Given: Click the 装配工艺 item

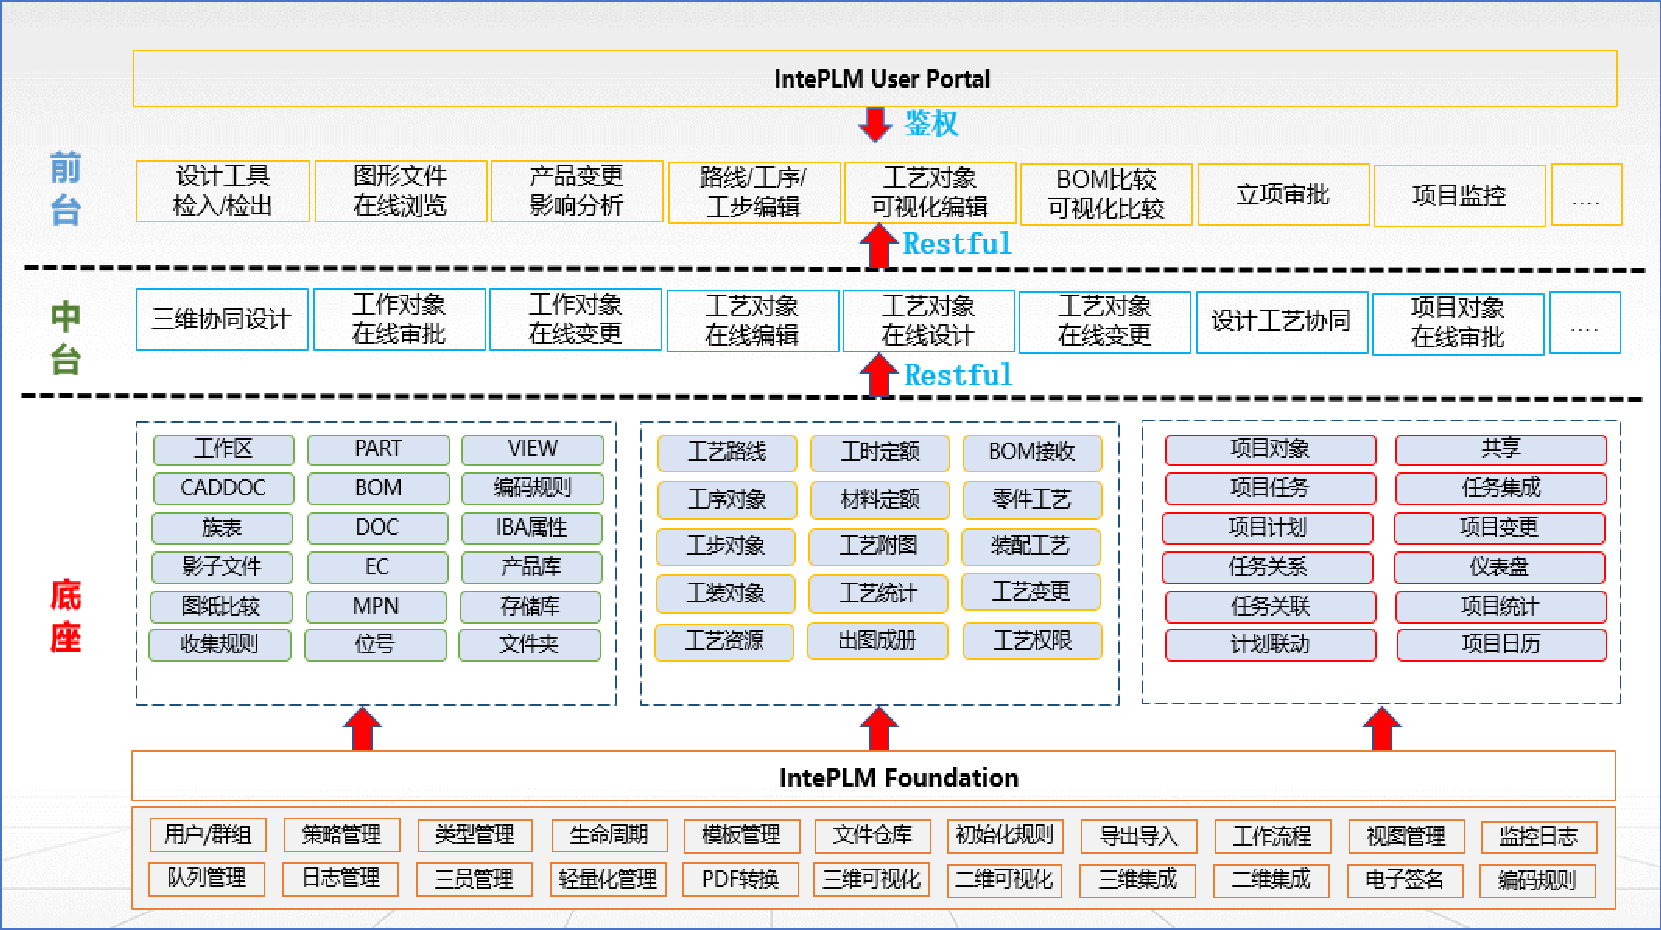Looking at the screenshot, I should pos(1031,546).
